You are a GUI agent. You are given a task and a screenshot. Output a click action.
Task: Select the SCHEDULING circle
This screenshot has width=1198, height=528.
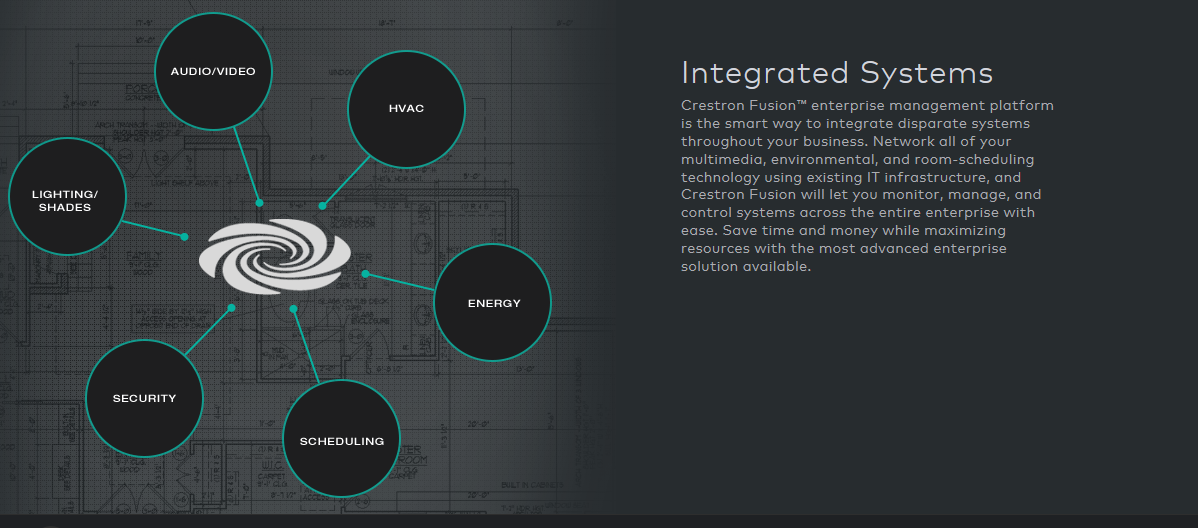pyautogui.click(x=341, y=441)
